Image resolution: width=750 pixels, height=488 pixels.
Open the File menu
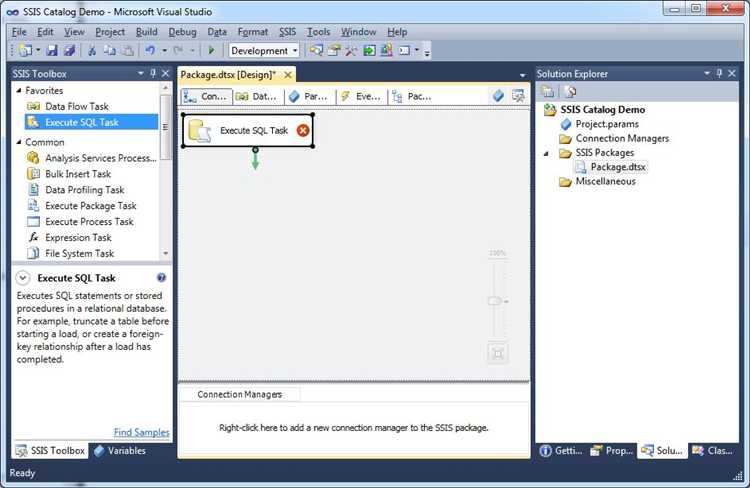coord(19,32)
